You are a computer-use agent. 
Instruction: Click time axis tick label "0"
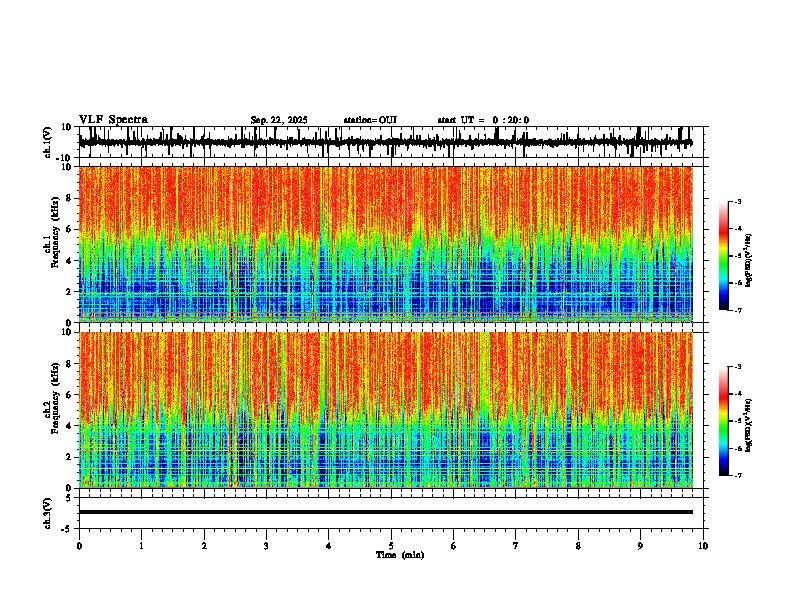click(79, 546)
